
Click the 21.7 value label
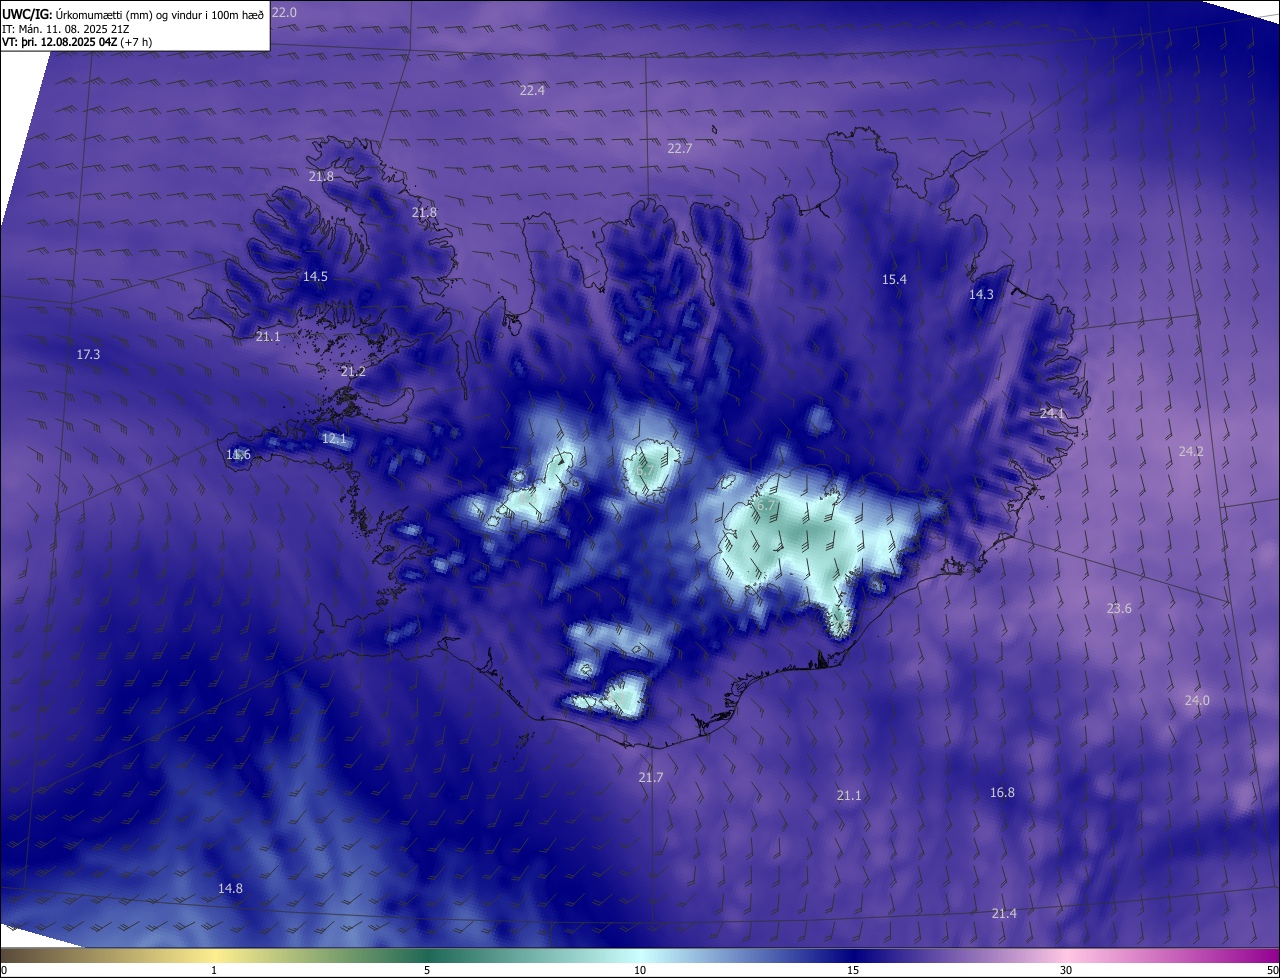[x=651, y=777]
